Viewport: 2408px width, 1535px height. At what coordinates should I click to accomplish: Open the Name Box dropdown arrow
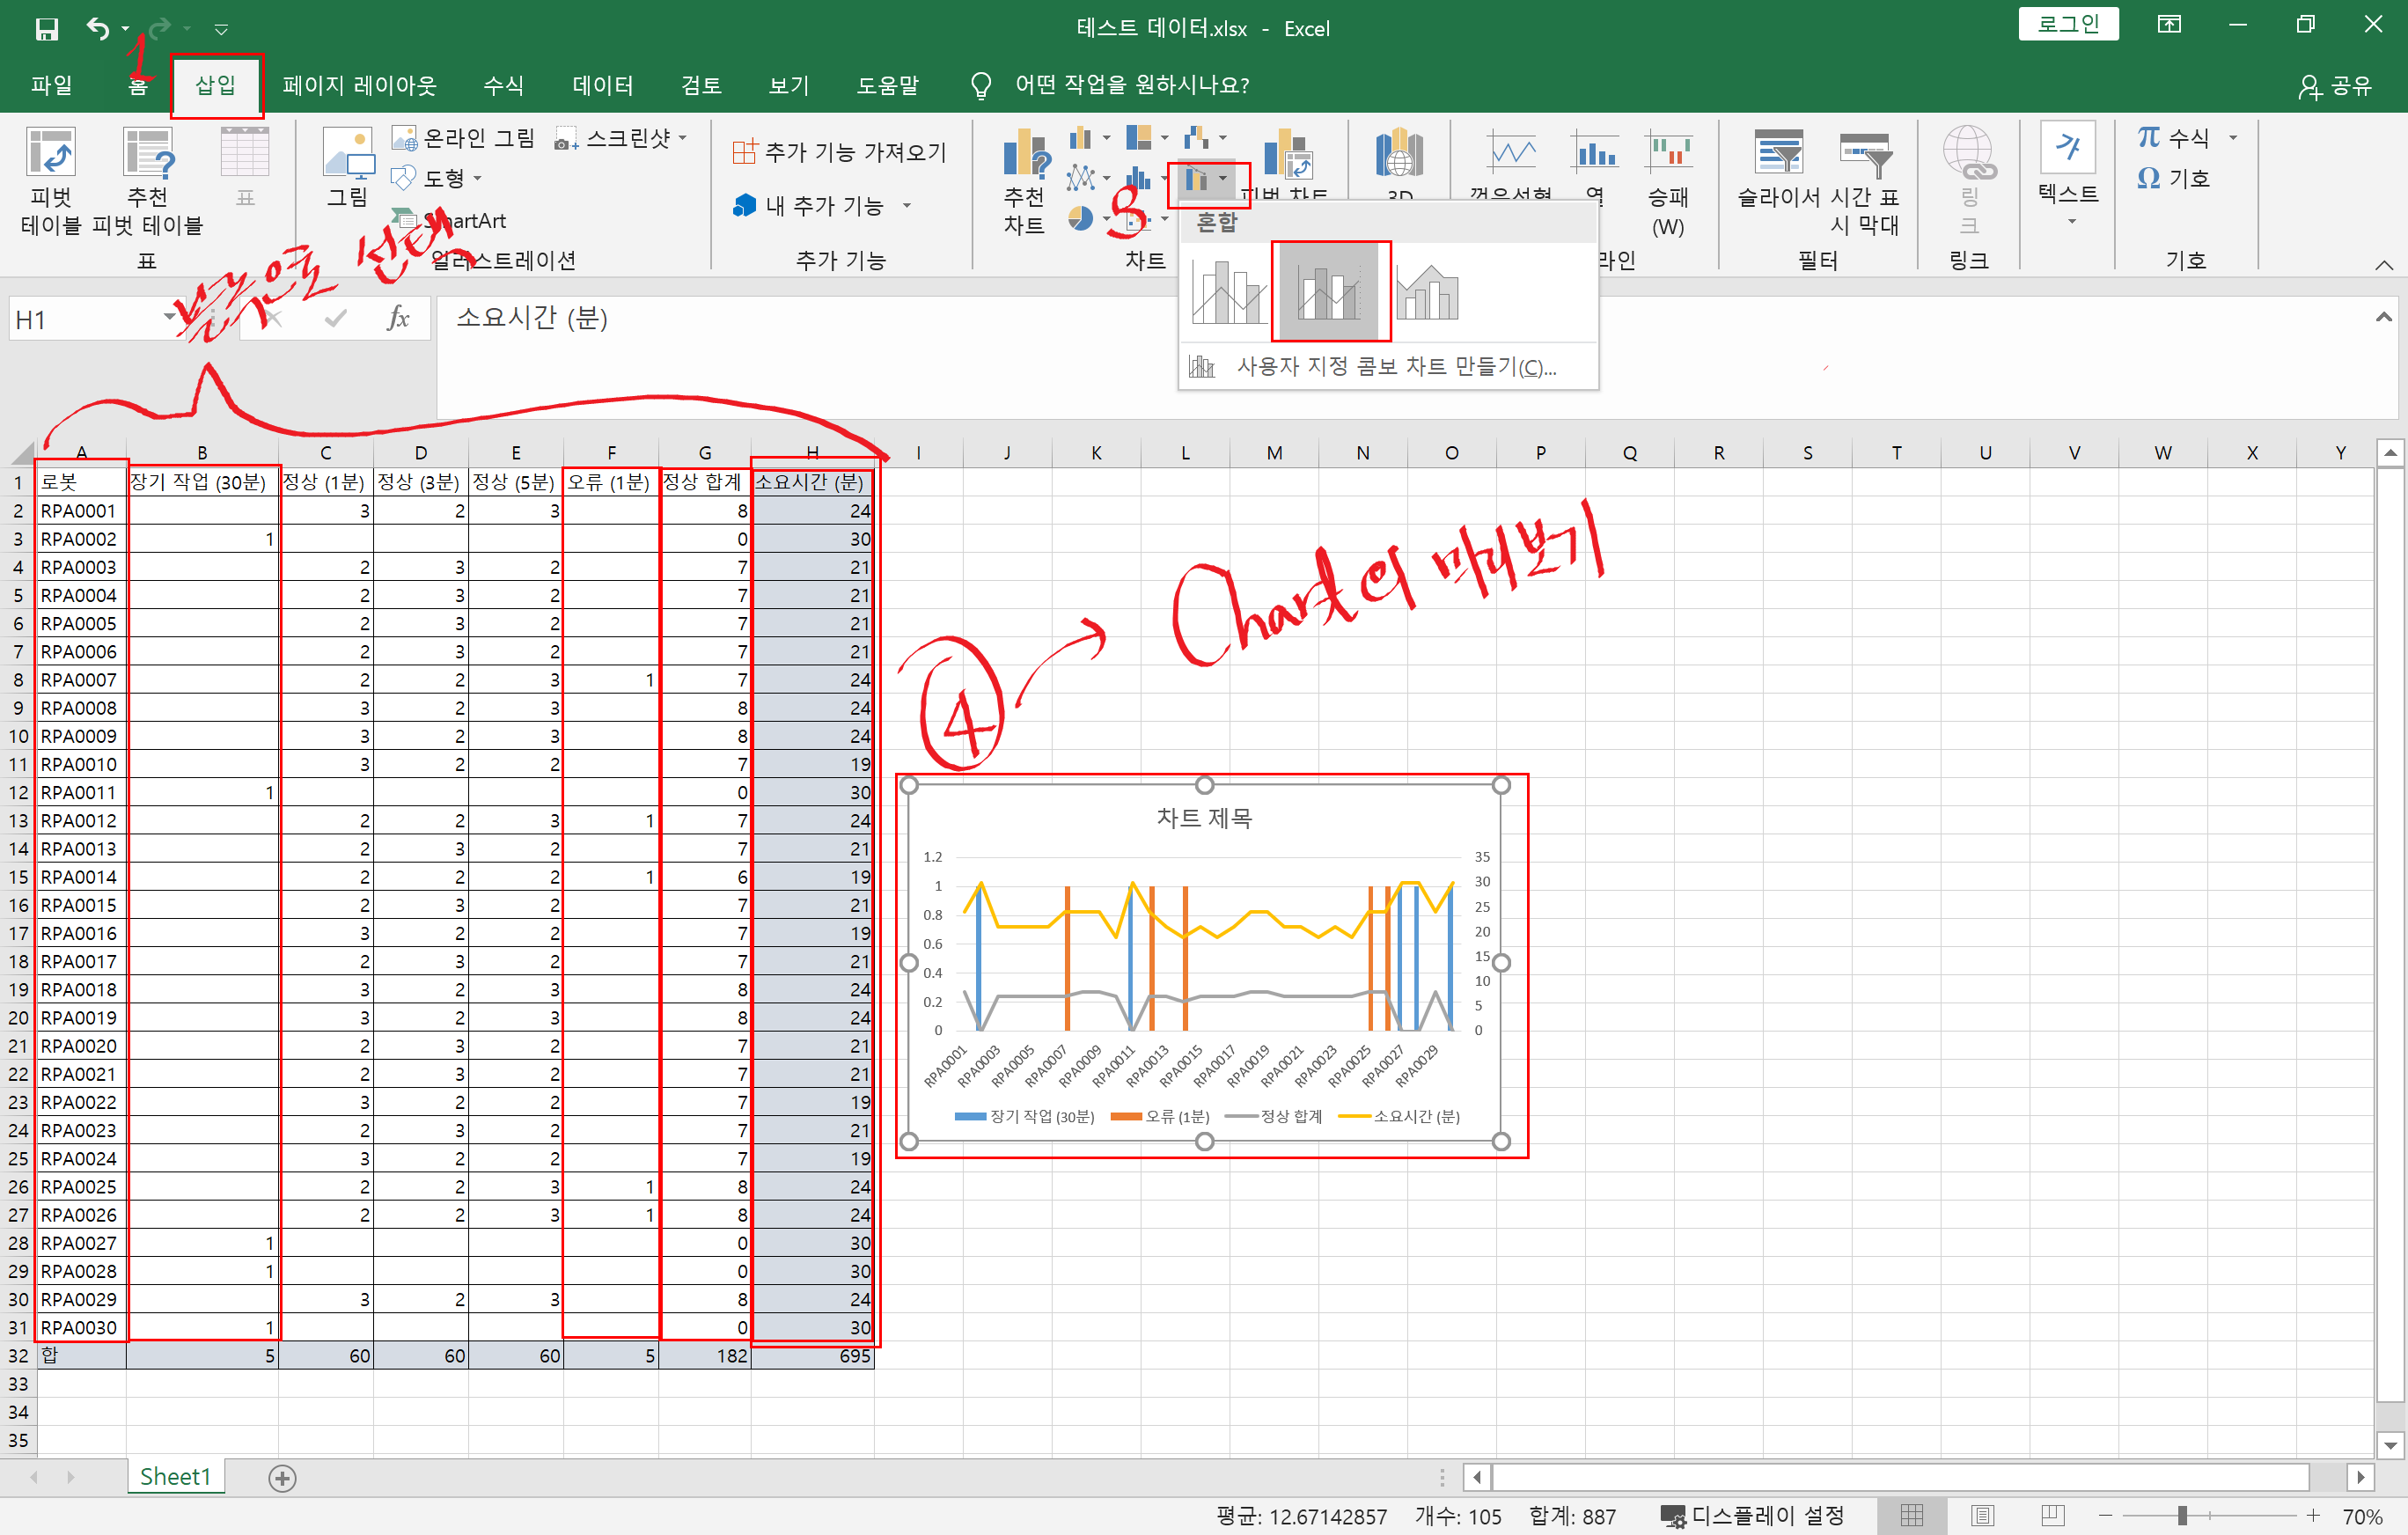point(168,318)
